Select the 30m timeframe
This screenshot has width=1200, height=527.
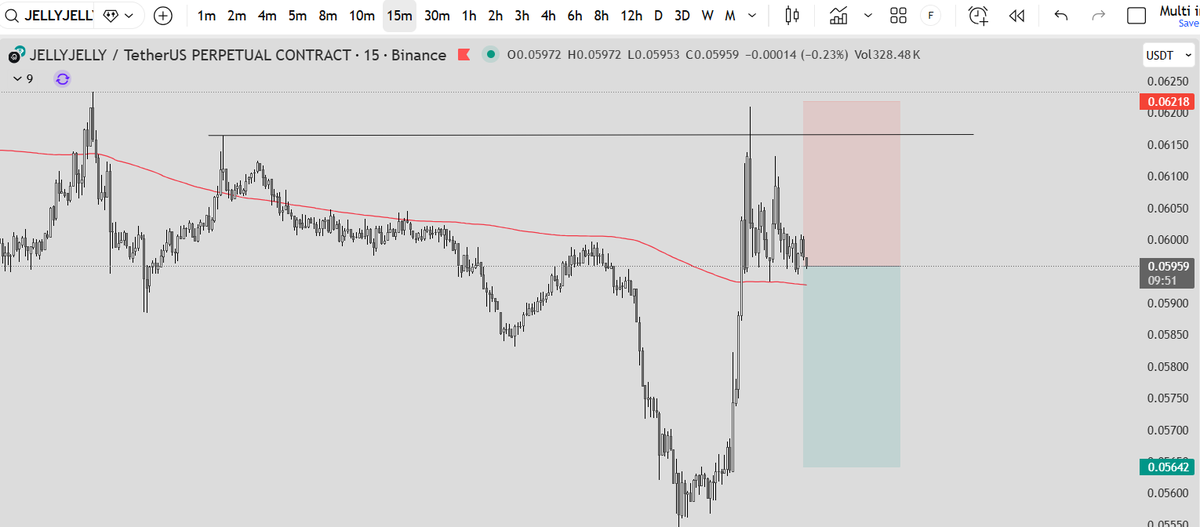click(x=437, y=16)
